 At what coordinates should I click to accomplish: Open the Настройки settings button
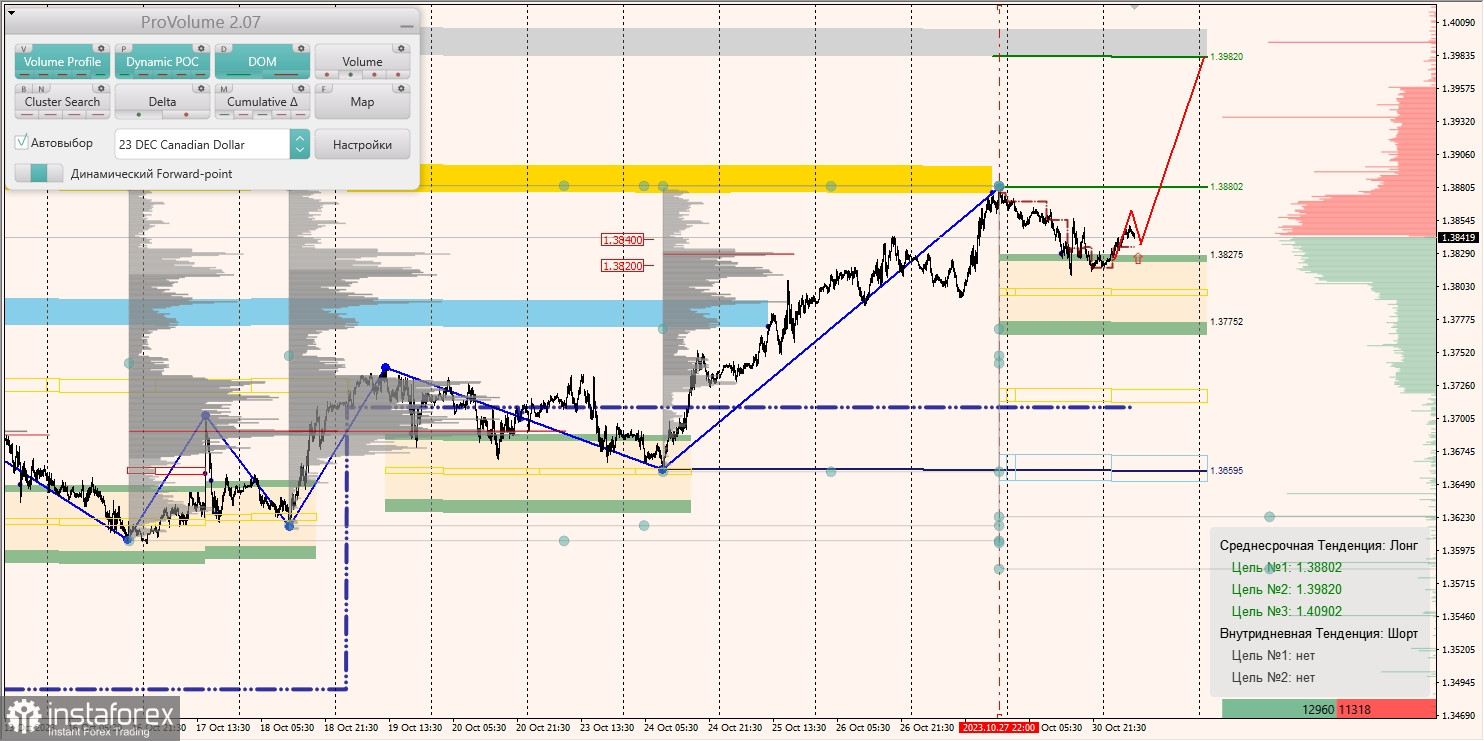[362, 144]
